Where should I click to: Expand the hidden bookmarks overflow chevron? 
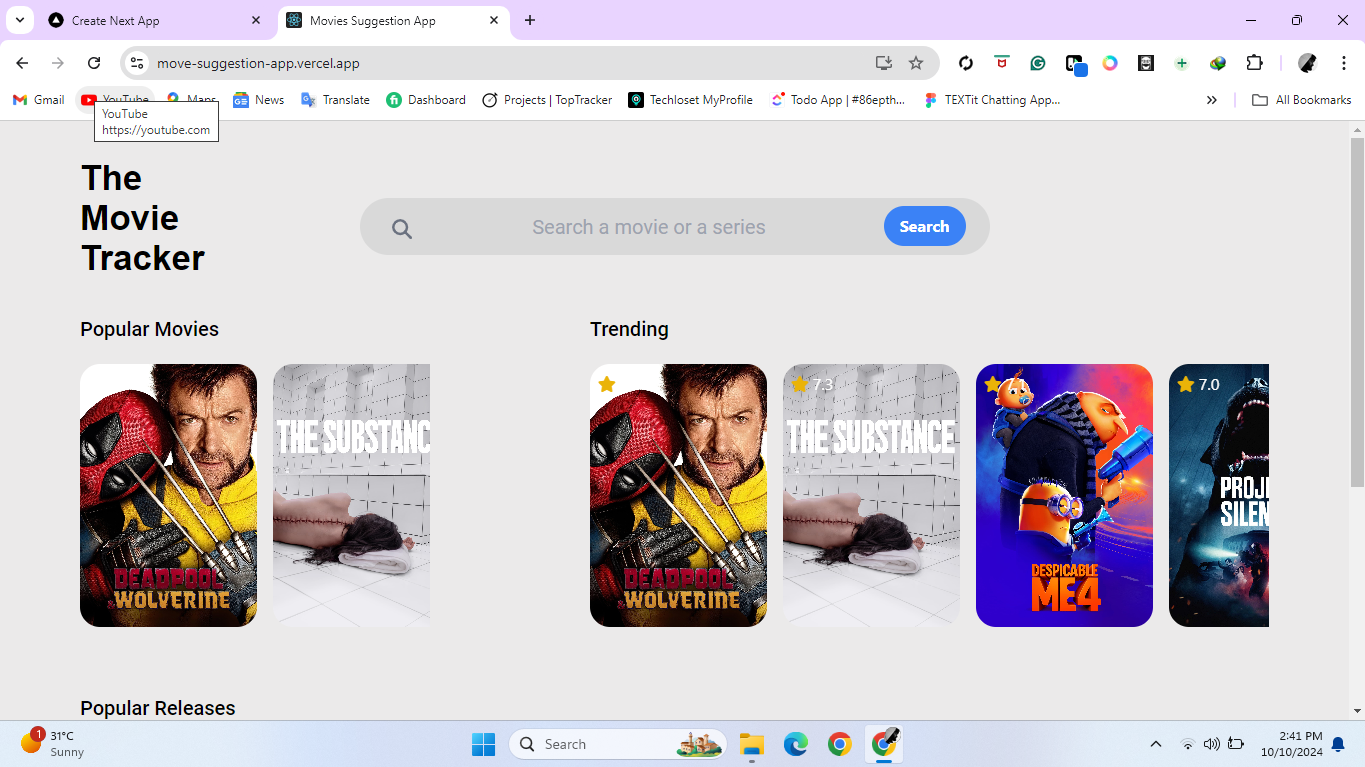pos(1211,100)
